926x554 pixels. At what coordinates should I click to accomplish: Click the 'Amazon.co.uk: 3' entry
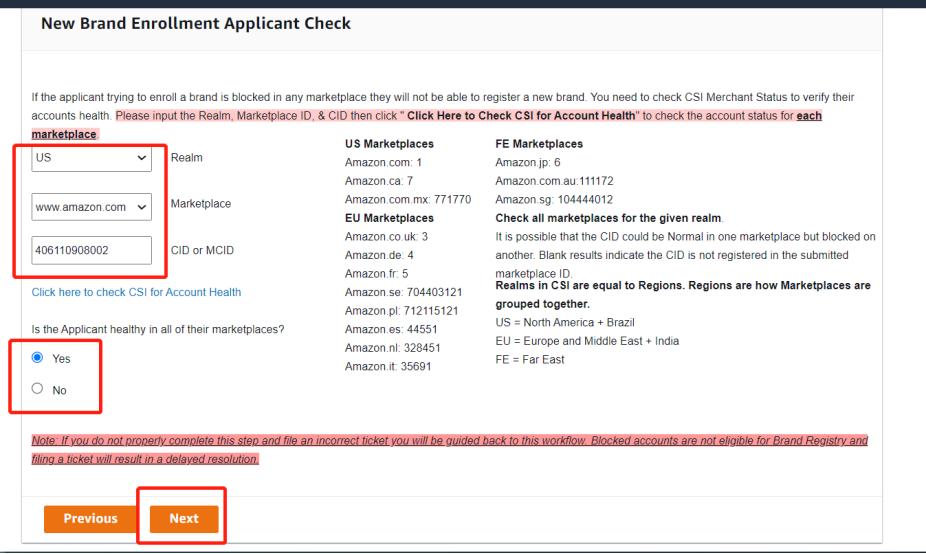click(386, 237)
